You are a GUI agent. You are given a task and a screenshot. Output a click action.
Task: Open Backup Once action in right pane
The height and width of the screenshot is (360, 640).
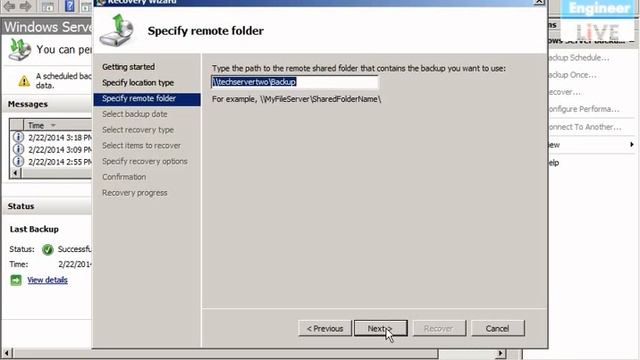(x=571, y=75)
